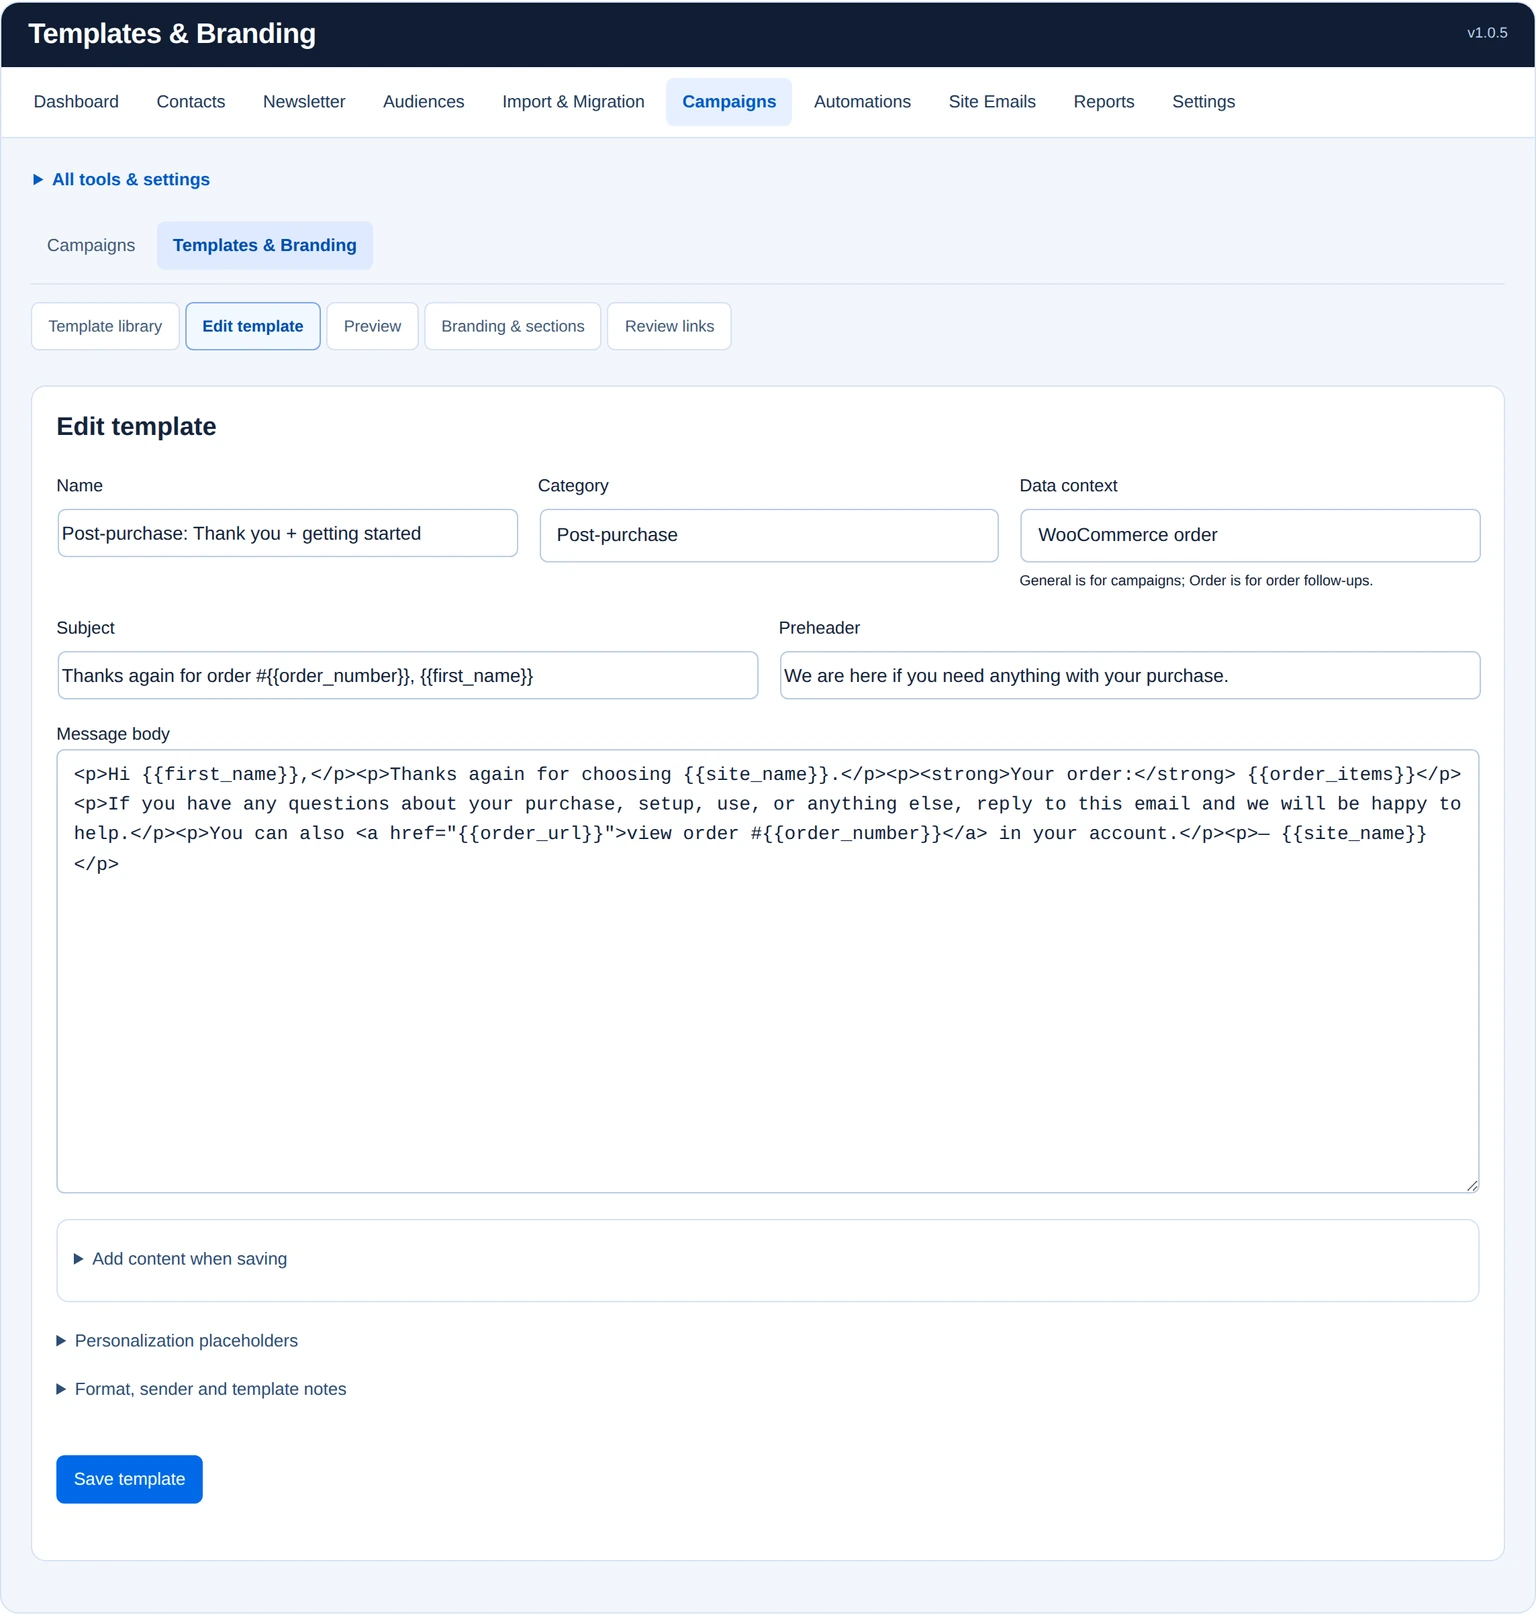Image resolution: width=1536 pixels, height=1615 pixels.
Task: View the Reports tab
Action: pyautogui.click(x=1104, y=102)
